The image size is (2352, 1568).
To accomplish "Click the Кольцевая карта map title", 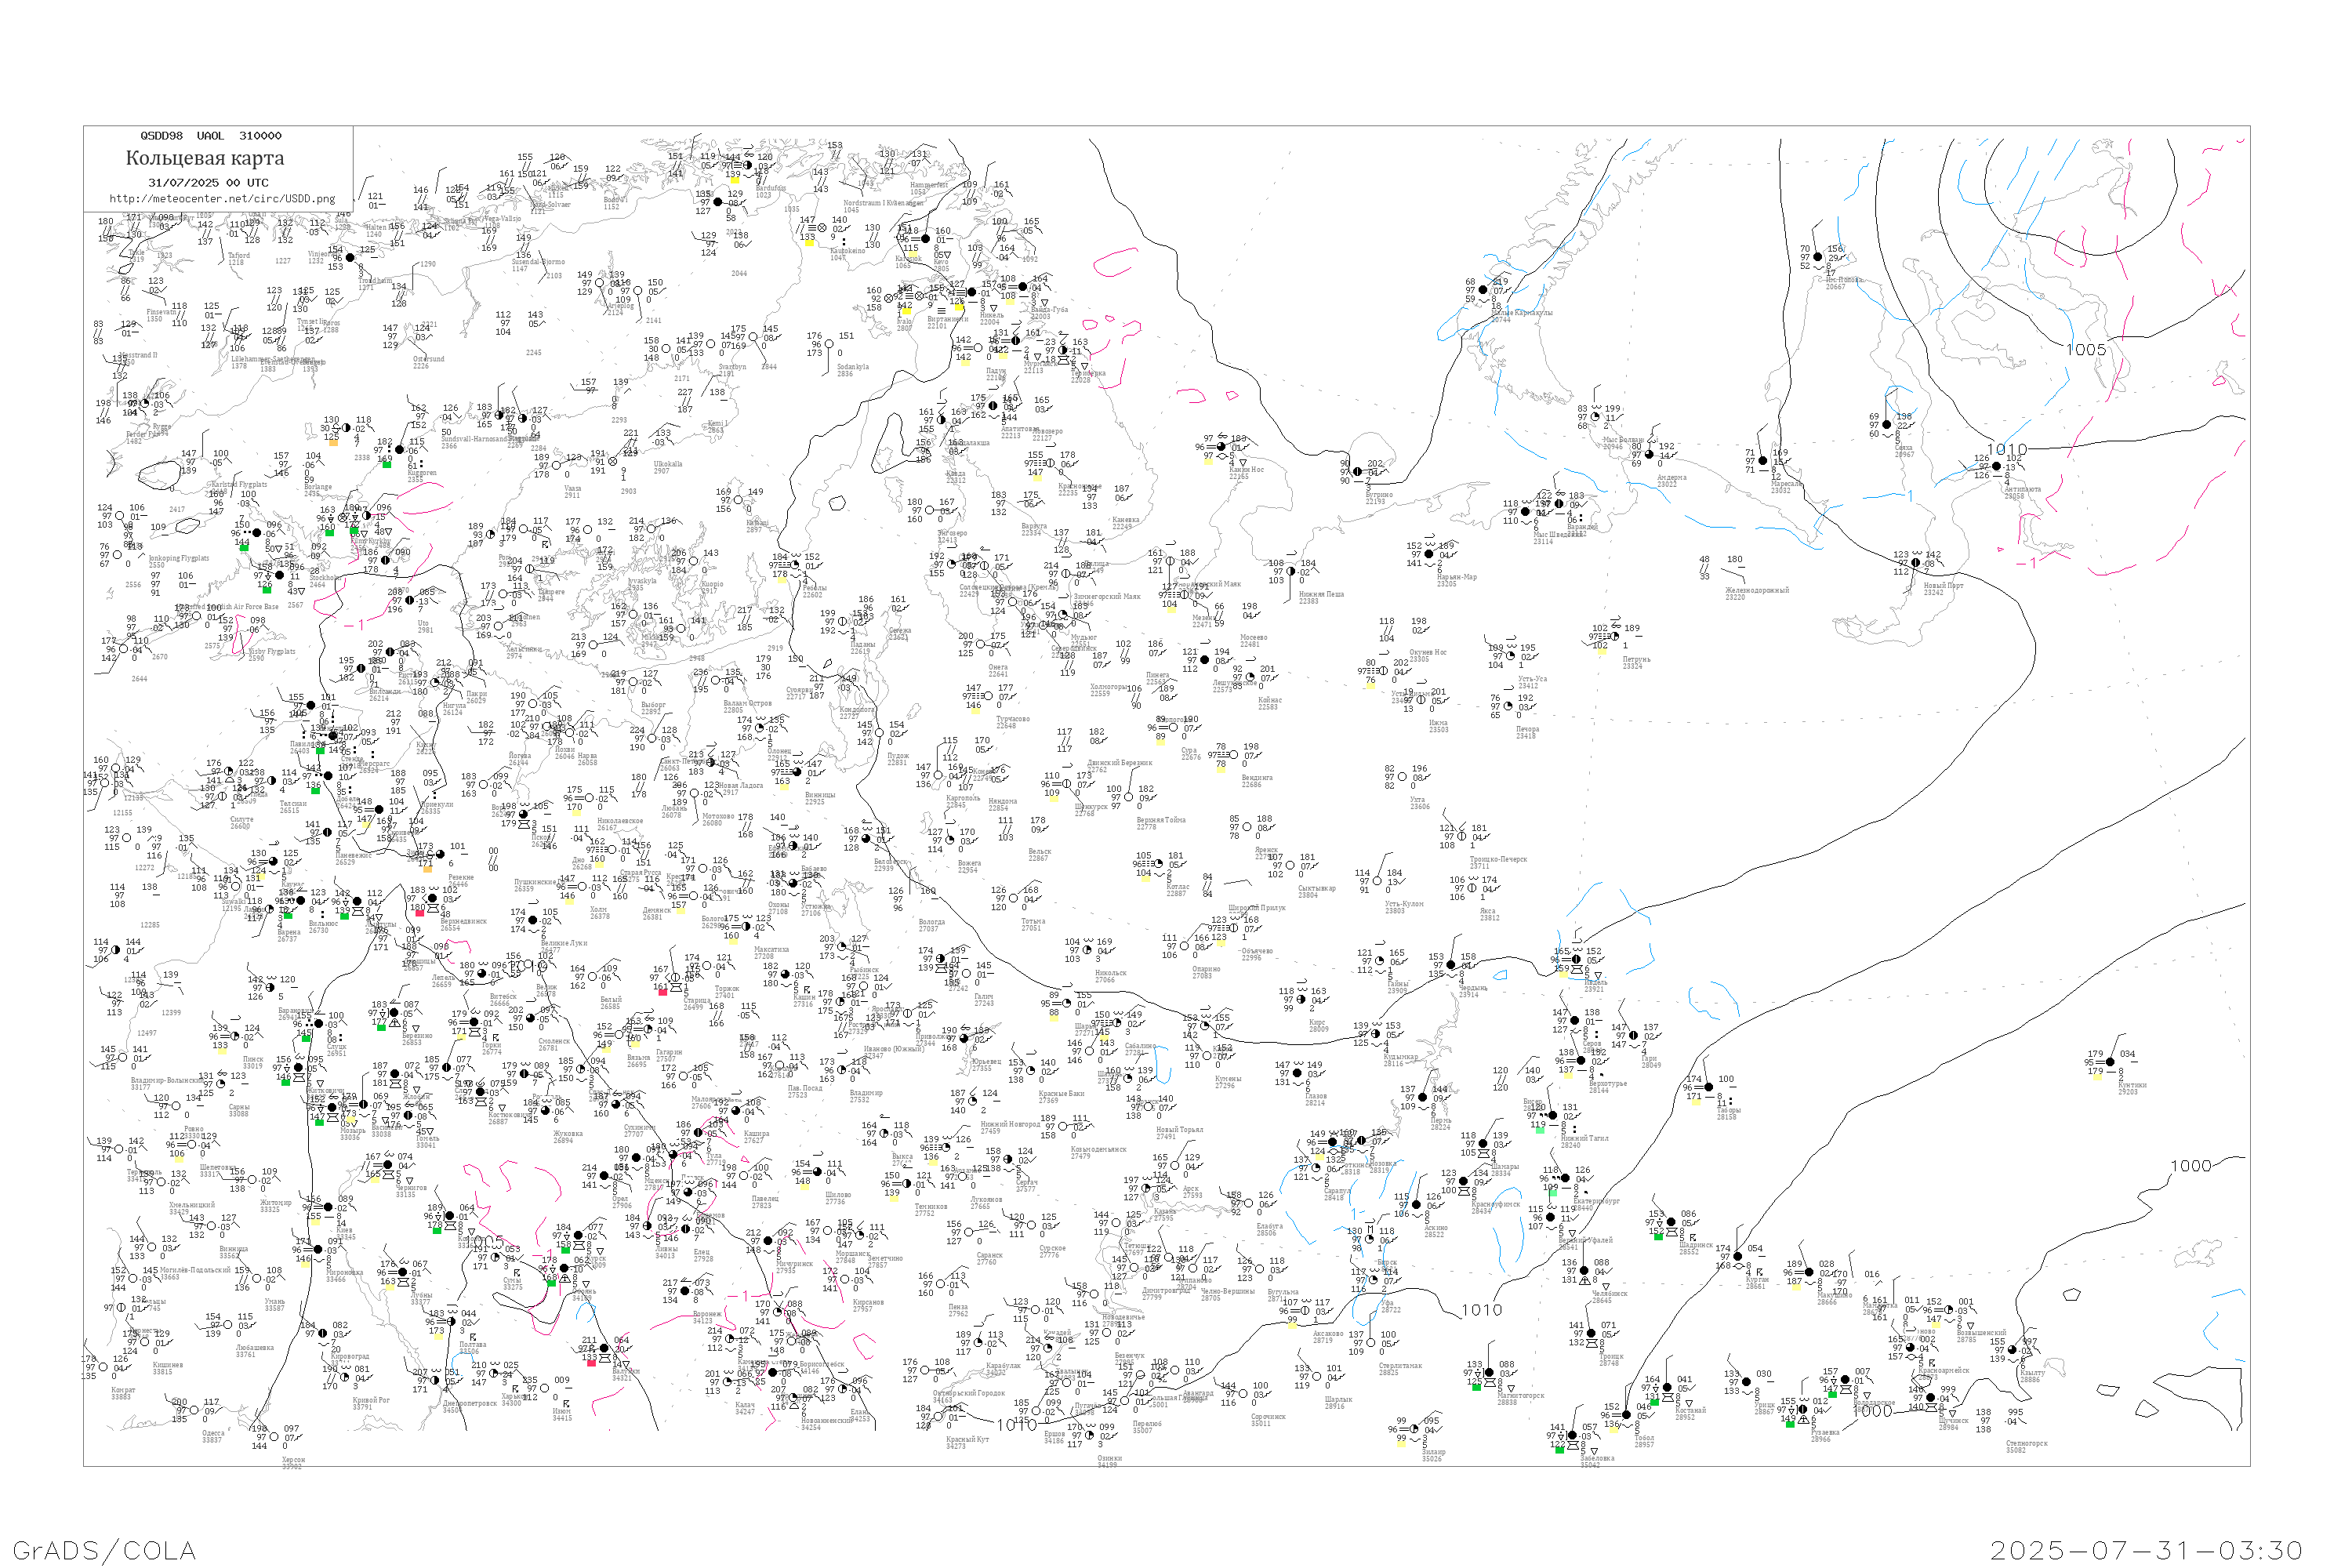I will point(205,158).
